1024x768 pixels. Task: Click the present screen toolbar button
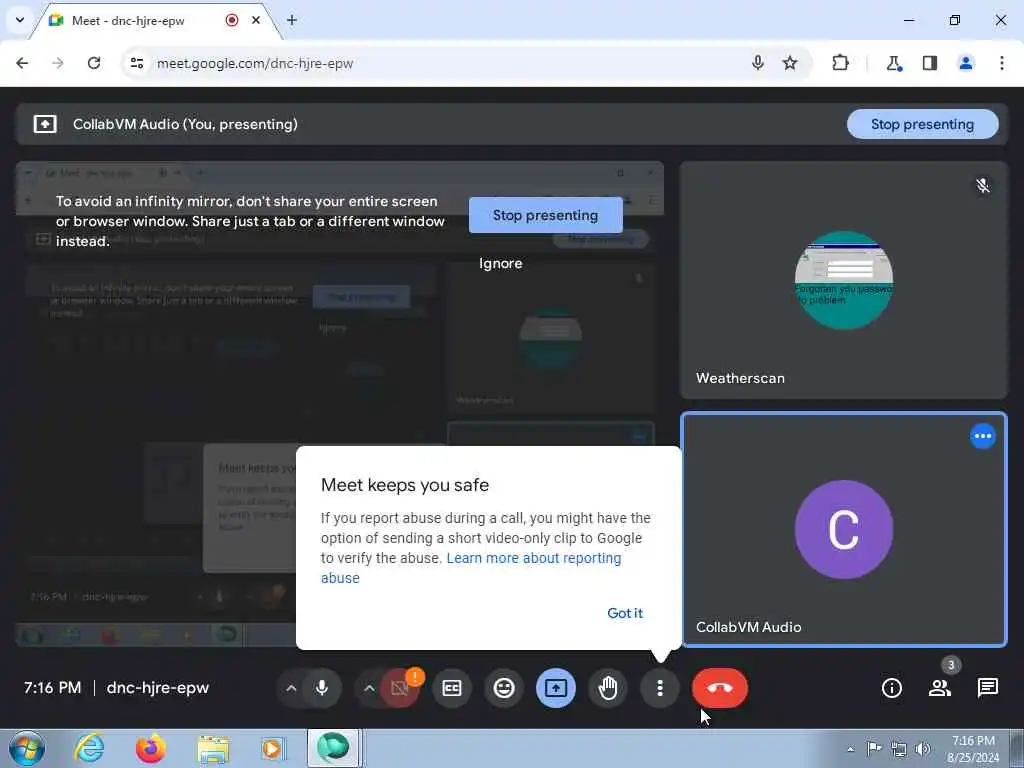556,688
